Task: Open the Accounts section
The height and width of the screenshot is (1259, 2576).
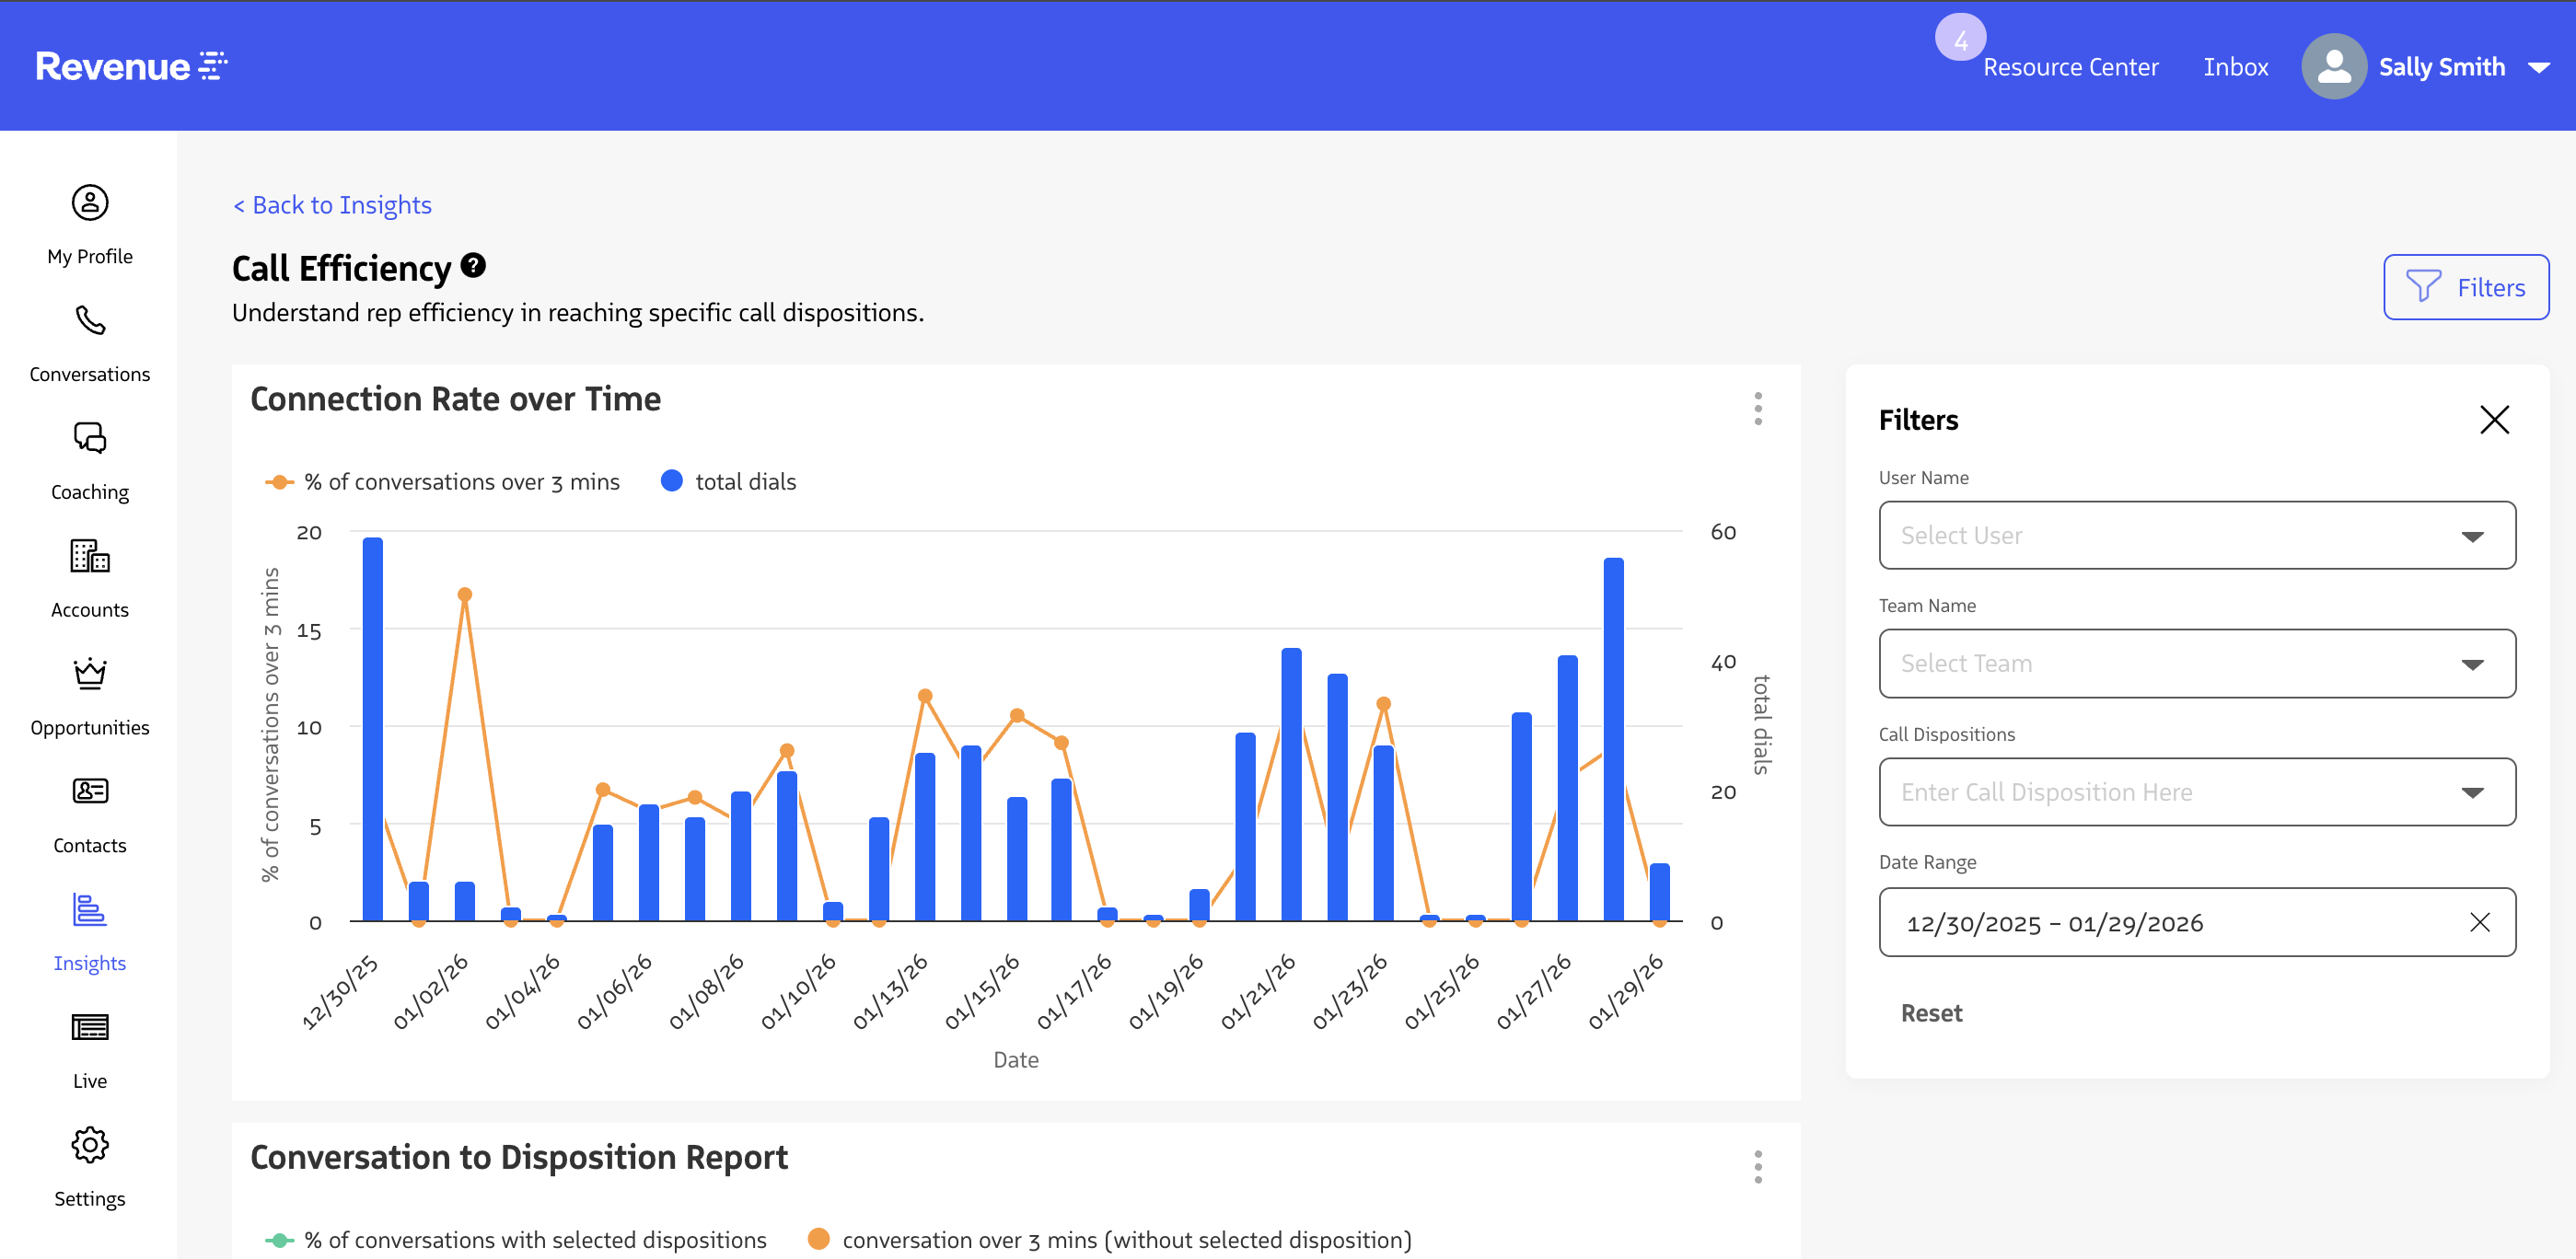Action: pos(89,575)
